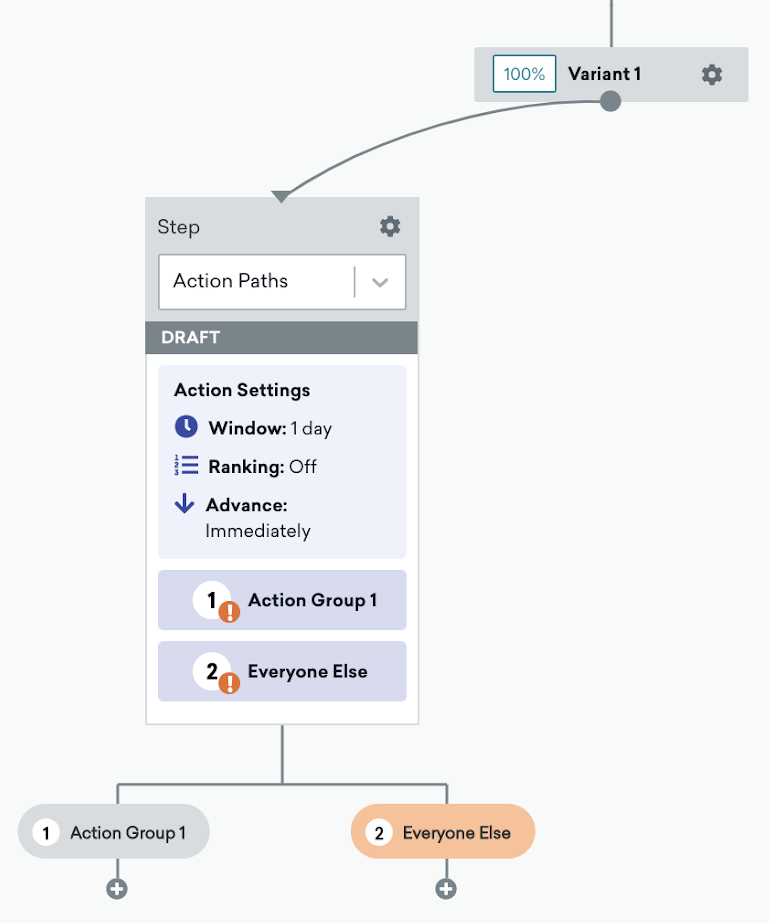Open the Step settings gear

tap(390, 226)
